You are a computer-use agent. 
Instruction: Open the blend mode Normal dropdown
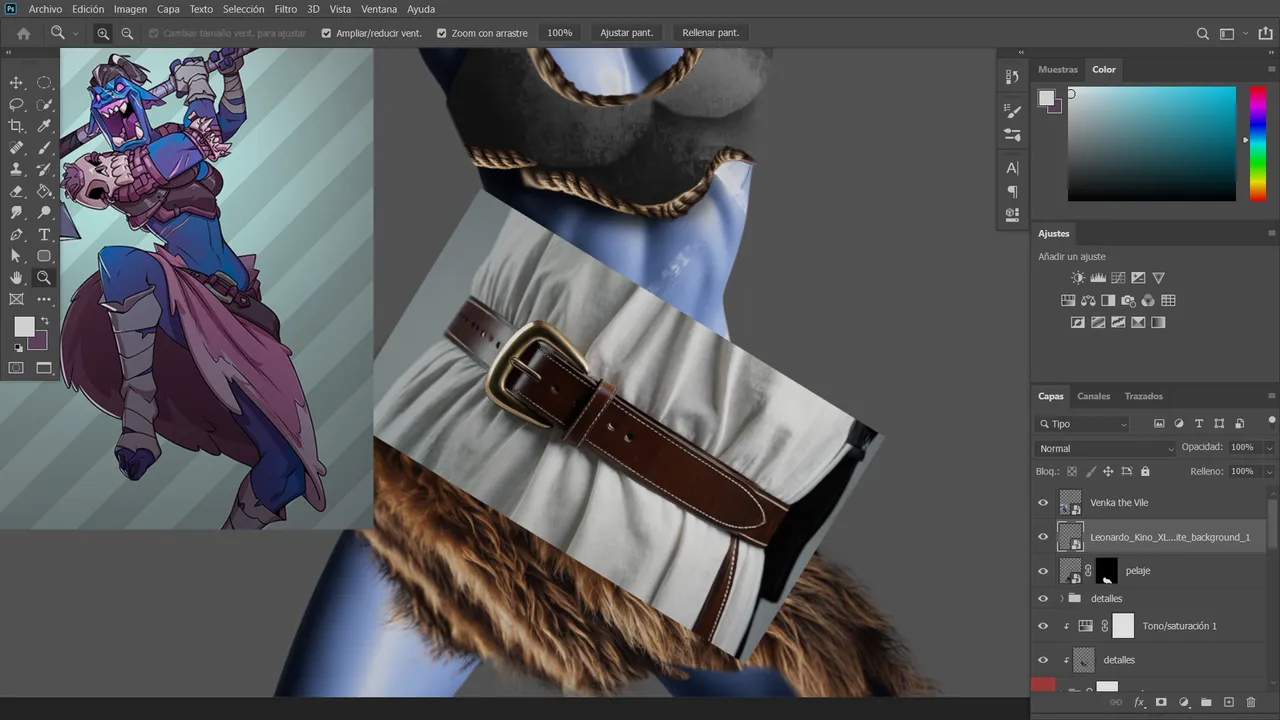(x=1105, y=448)
